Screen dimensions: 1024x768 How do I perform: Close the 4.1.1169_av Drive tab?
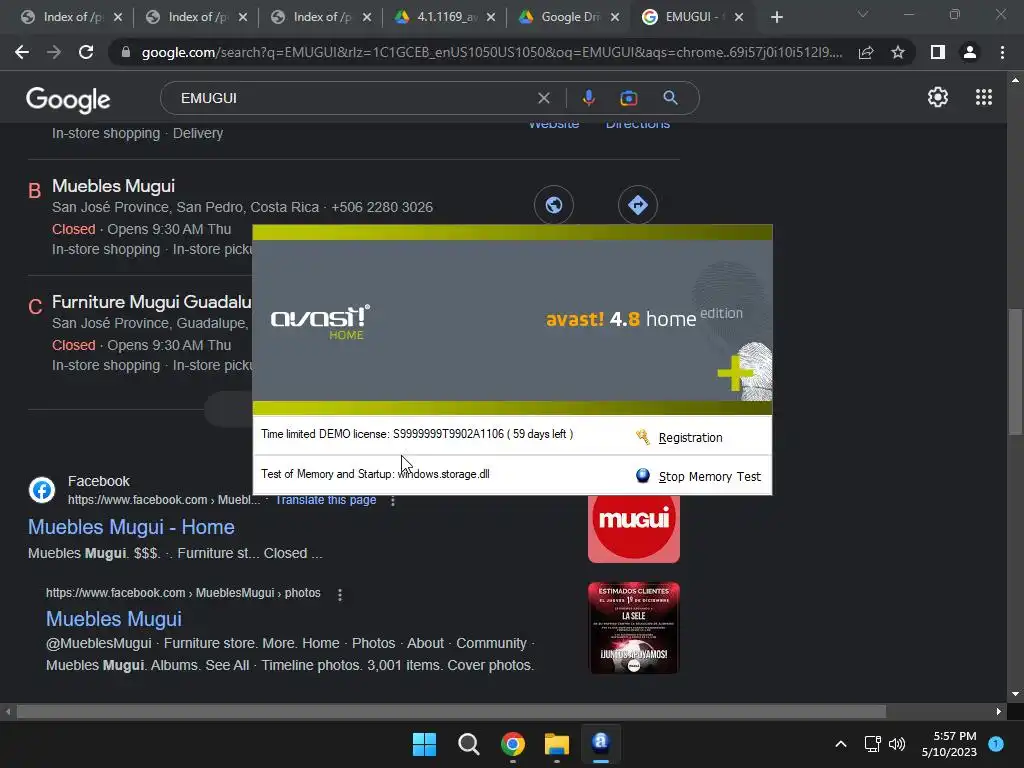(x=491, y=18)
